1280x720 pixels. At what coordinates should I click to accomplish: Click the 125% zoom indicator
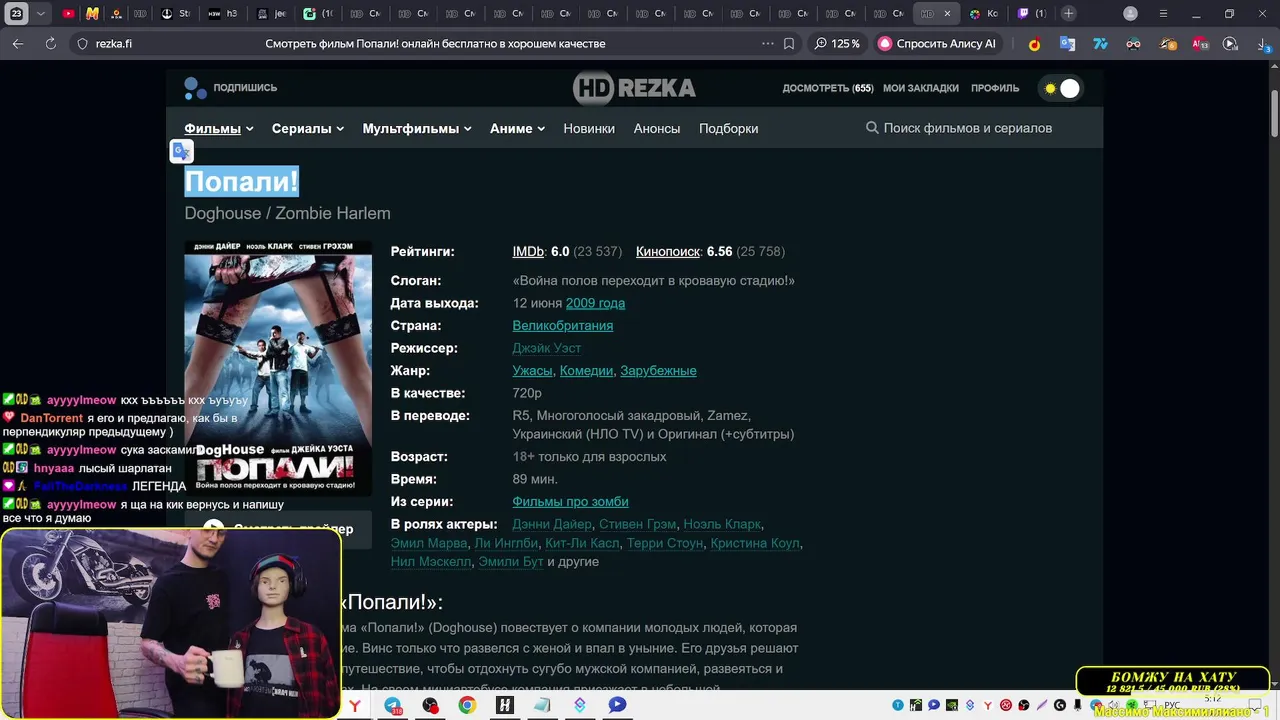837,44
